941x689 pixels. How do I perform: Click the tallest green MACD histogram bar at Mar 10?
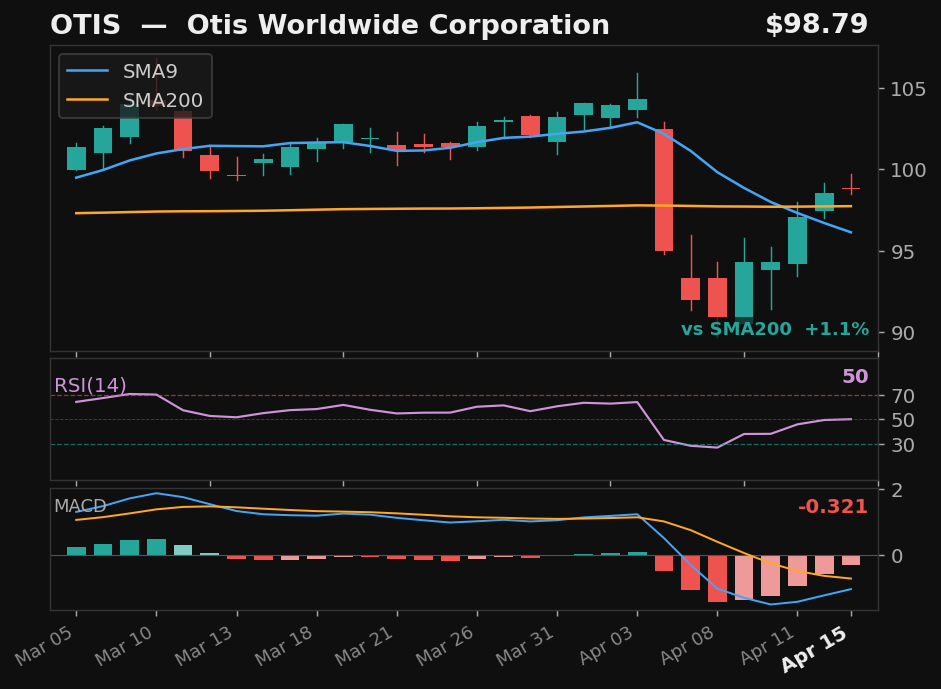(156, 547)
